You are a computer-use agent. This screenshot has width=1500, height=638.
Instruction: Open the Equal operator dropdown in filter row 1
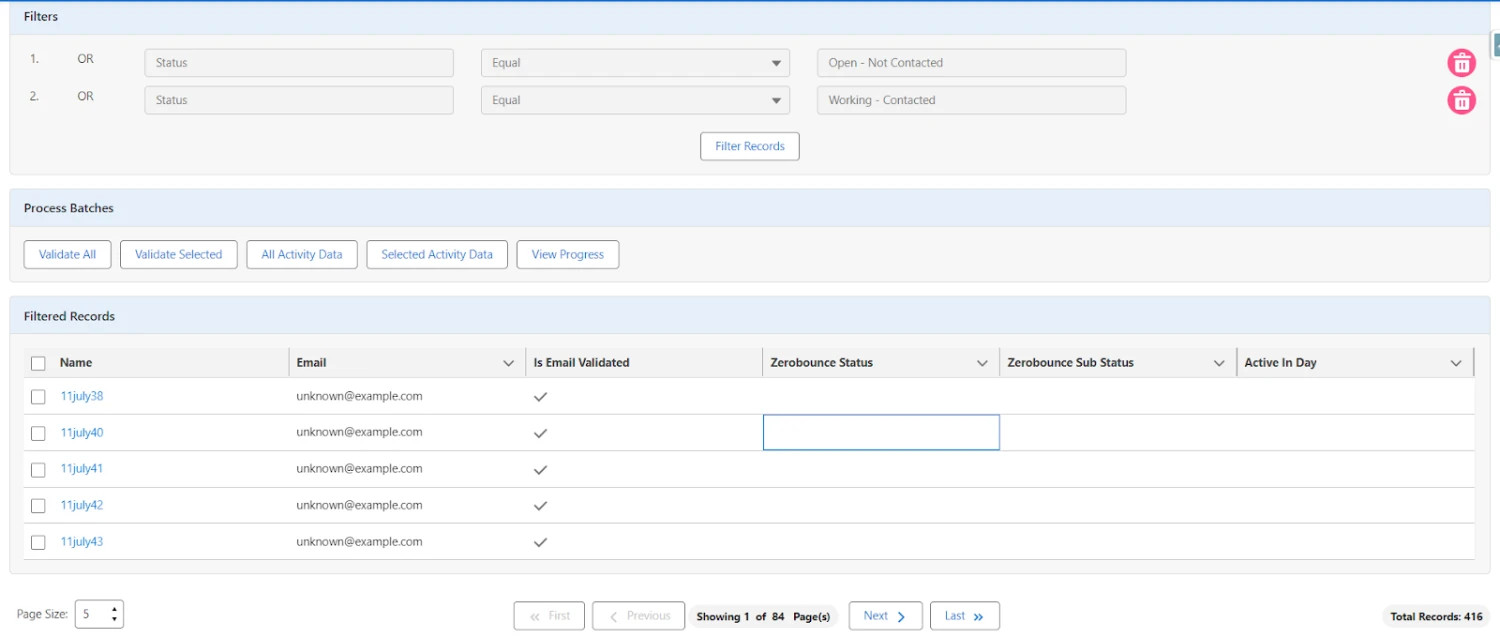coord(776,62)
